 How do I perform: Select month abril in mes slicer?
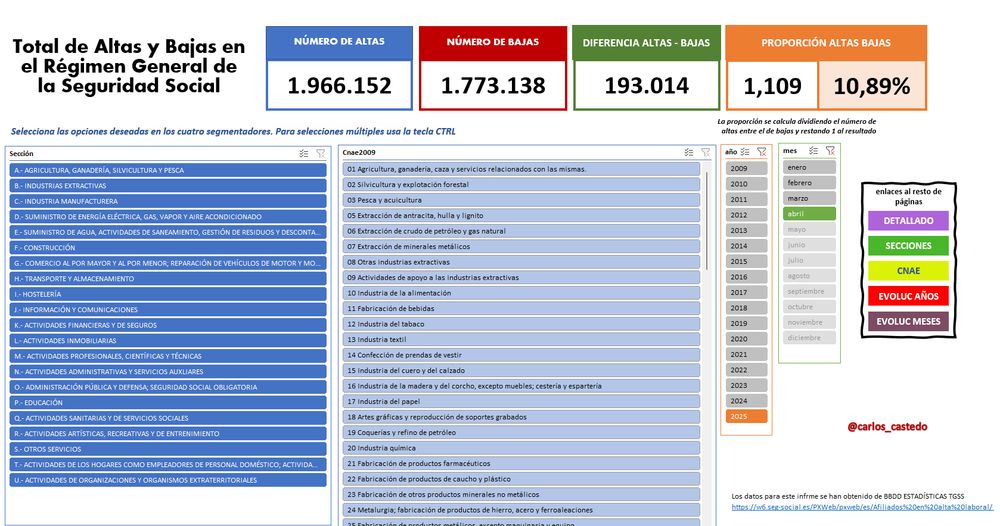pos(809,214)
